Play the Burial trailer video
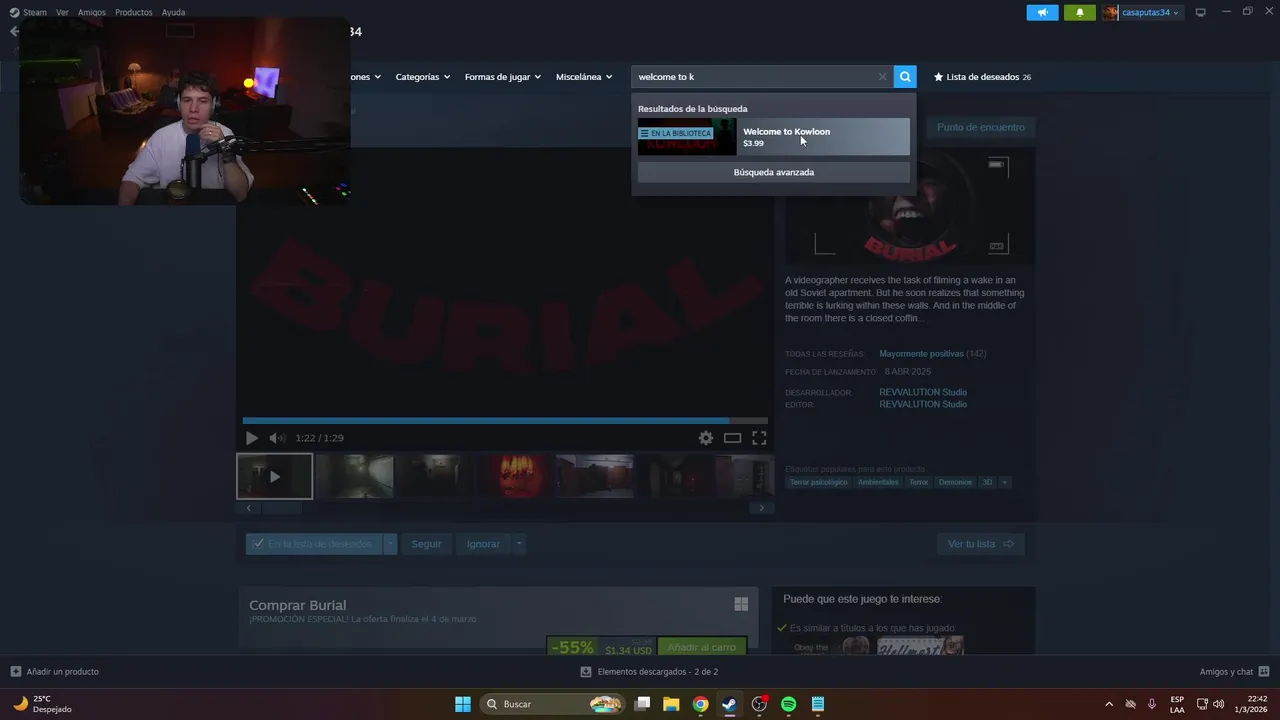The width and height of the screenshot is (1280, 720). (251, 438)
